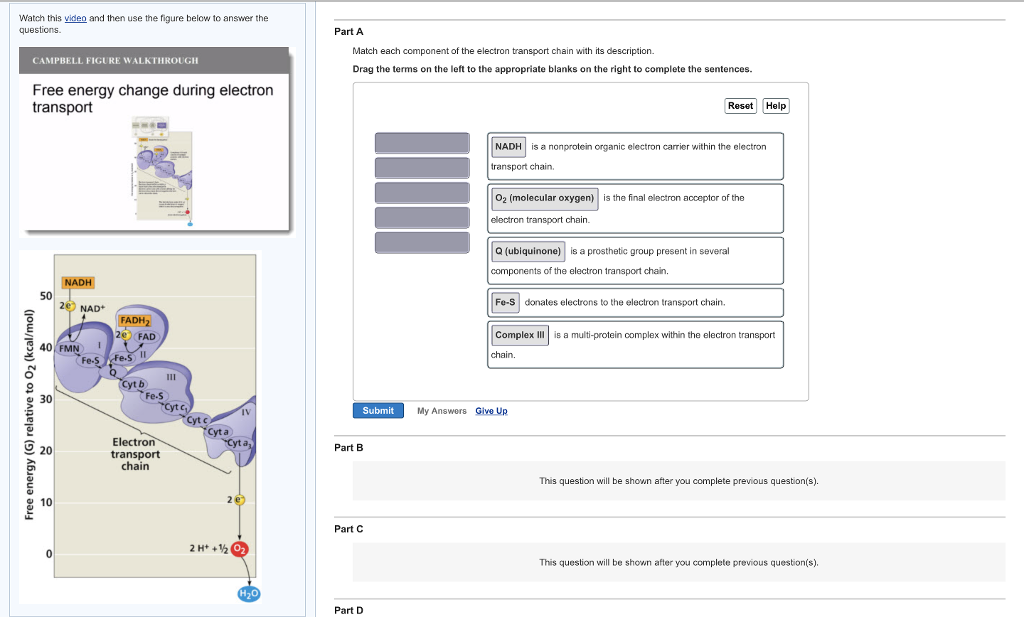Screen dimensions: 1024x617
Task: Click the 'Free energy change during electron transport' title
Action: pos(153,99)
